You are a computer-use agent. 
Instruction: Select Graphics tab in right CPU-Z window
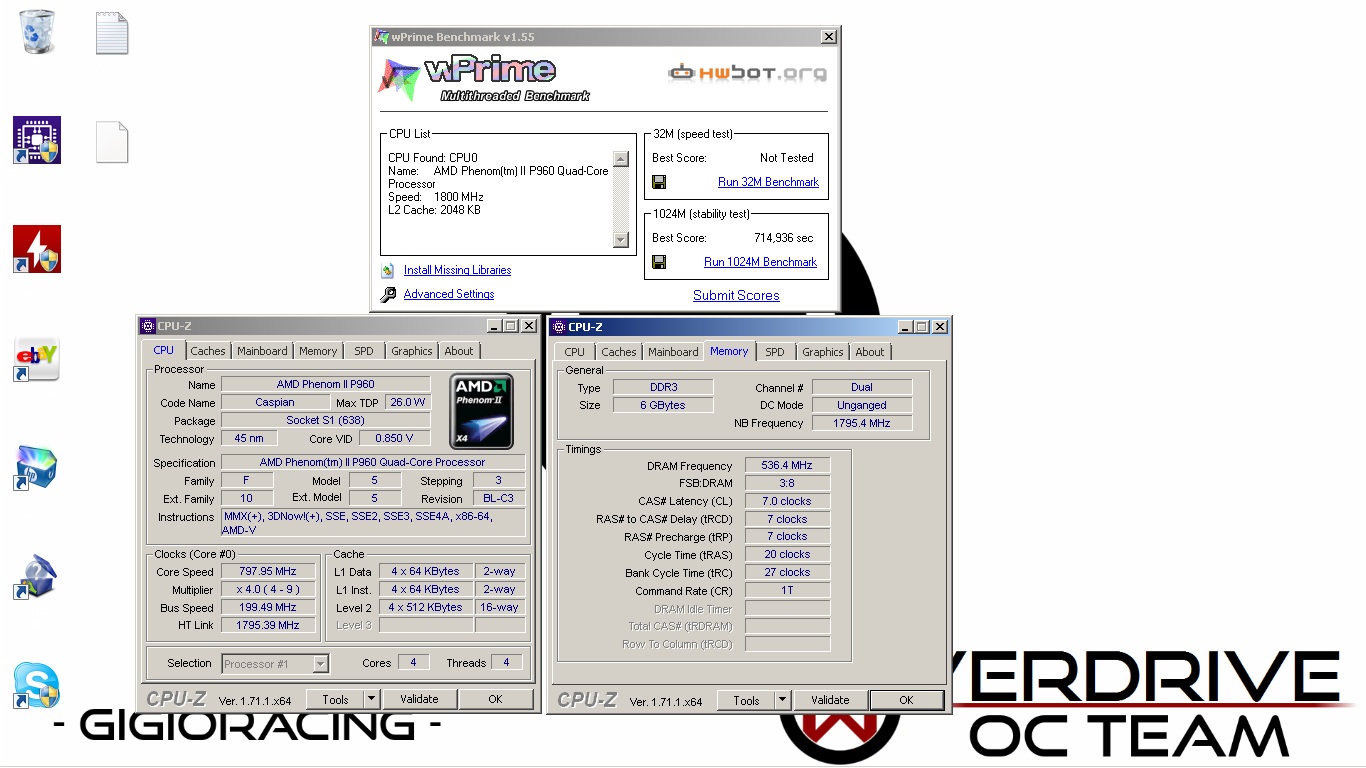coord(823,352)
